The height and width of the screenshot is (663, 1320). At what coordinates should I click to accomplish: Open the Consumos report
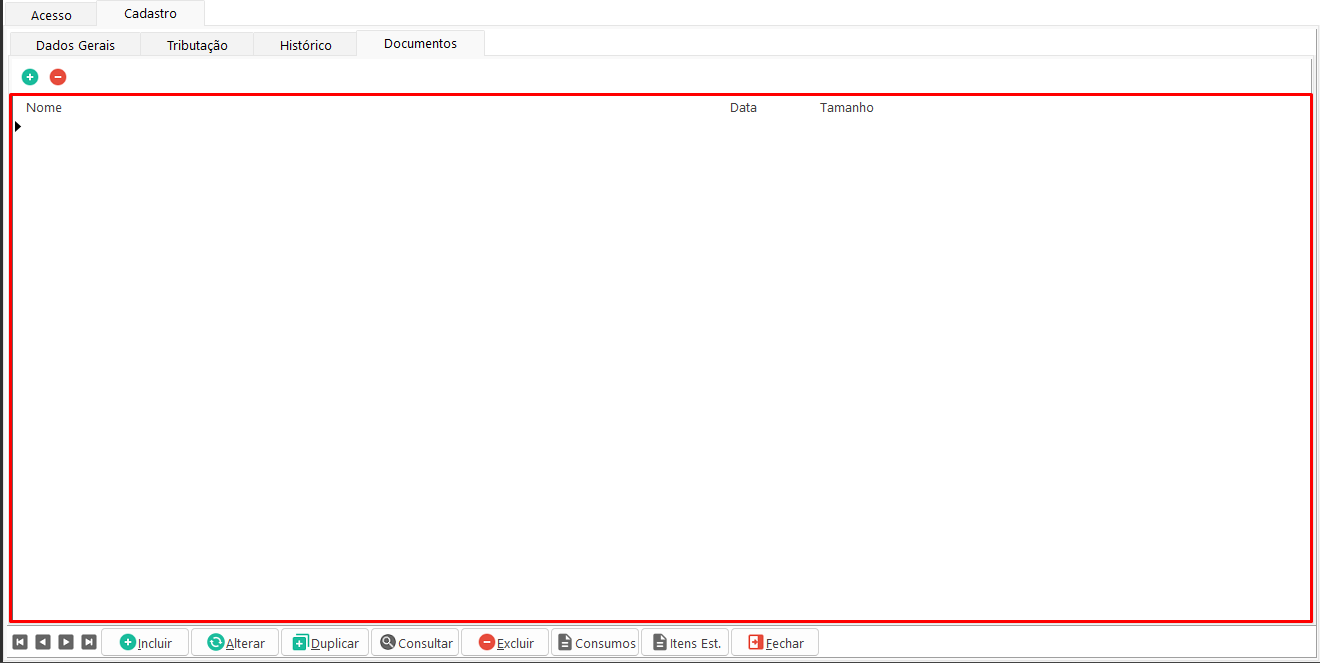click(x=595, y=643)
